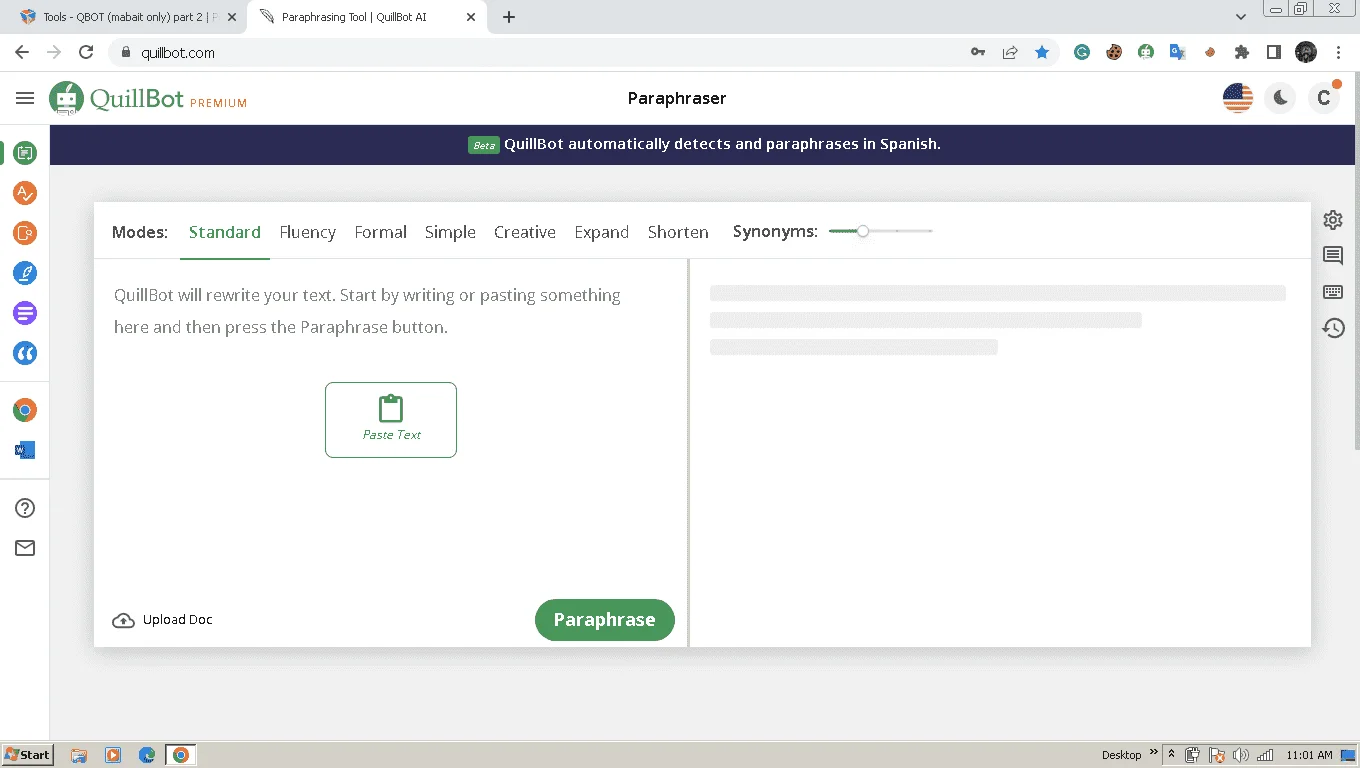Click the QuillBot Premium logo
Viewport: 1360px width, 768px height.
(148, 99)
